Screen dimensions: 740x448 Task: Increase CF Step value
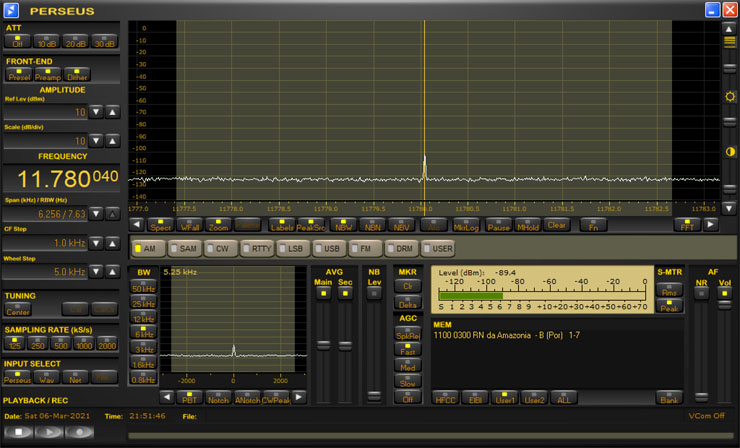(112, 243)
